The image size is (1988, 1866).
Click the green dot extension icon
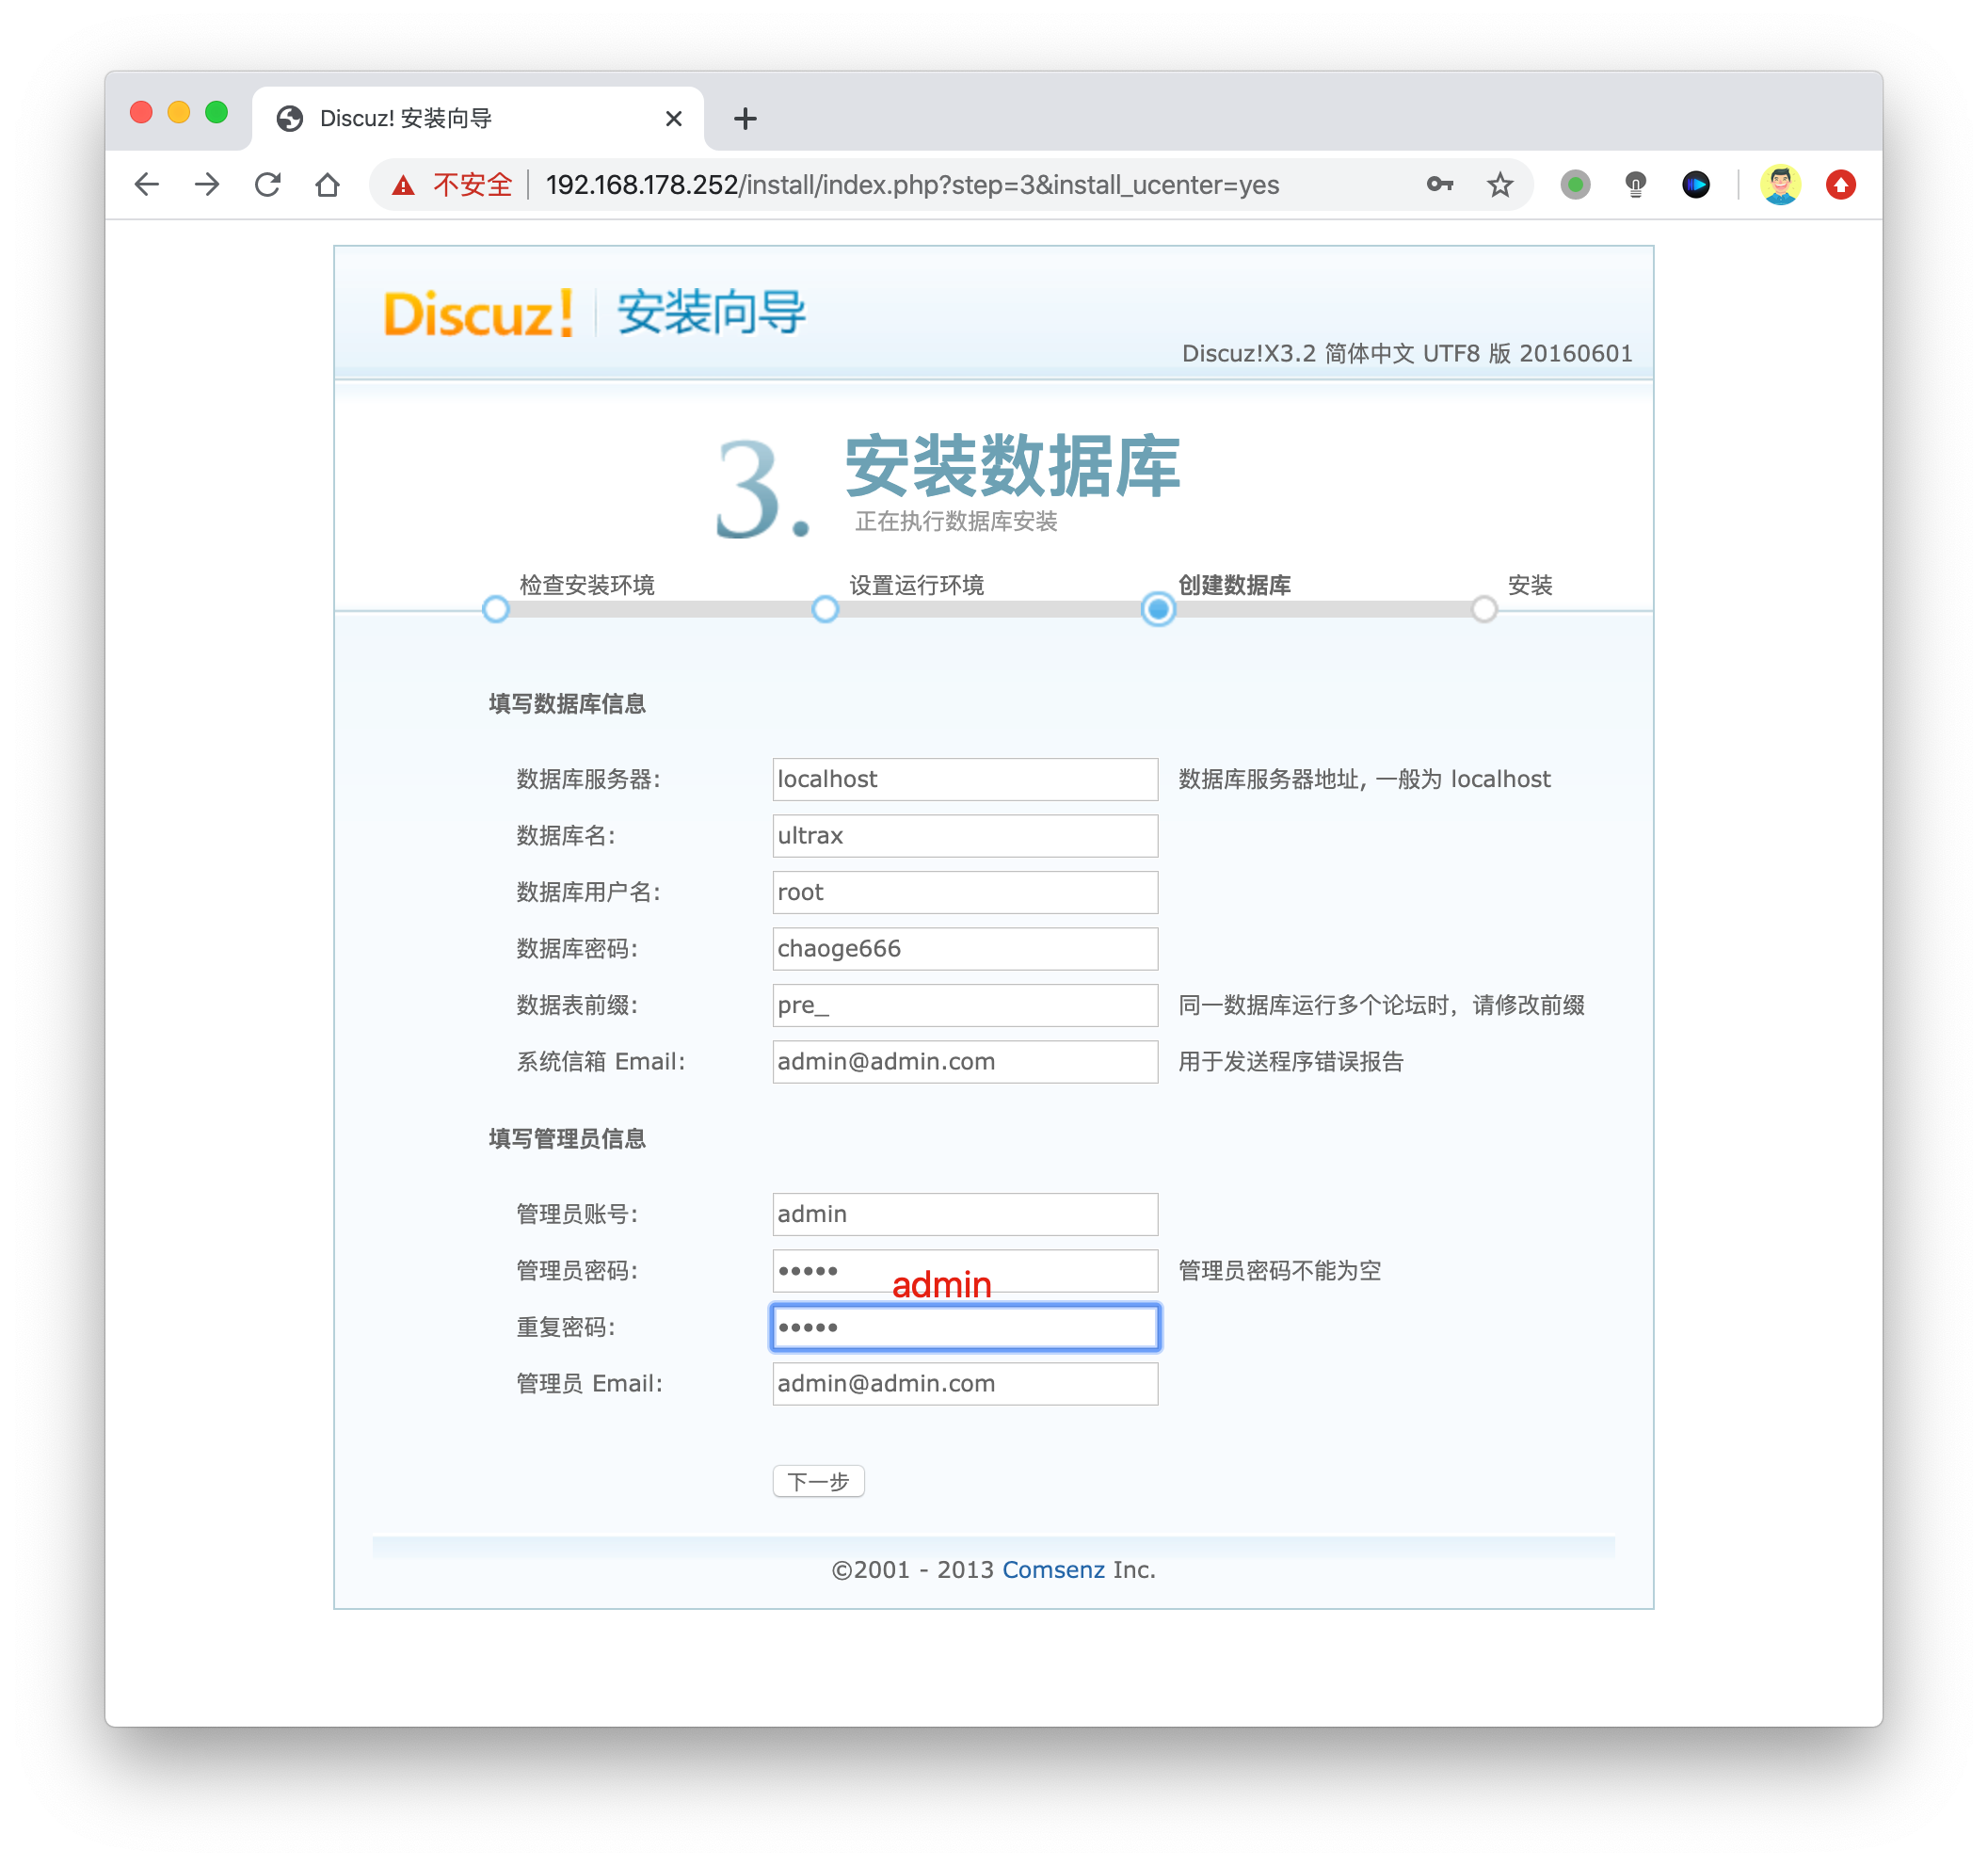tap(1575, 184)
